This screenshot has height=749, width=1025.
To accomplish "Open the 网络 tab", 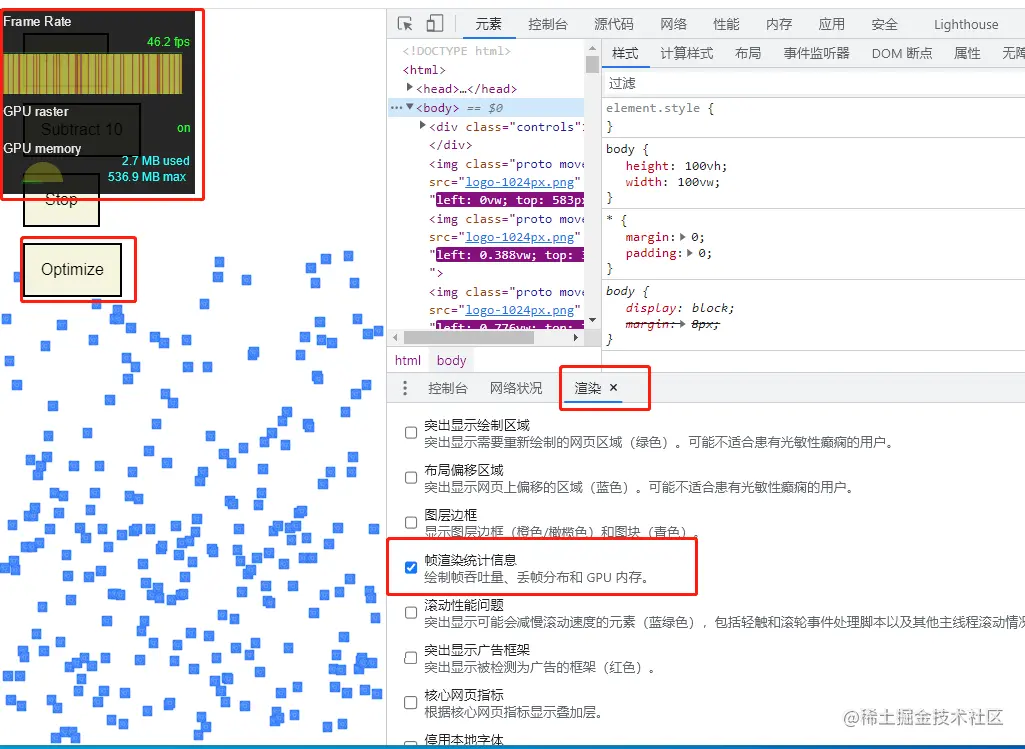I will tap(673, 25).
